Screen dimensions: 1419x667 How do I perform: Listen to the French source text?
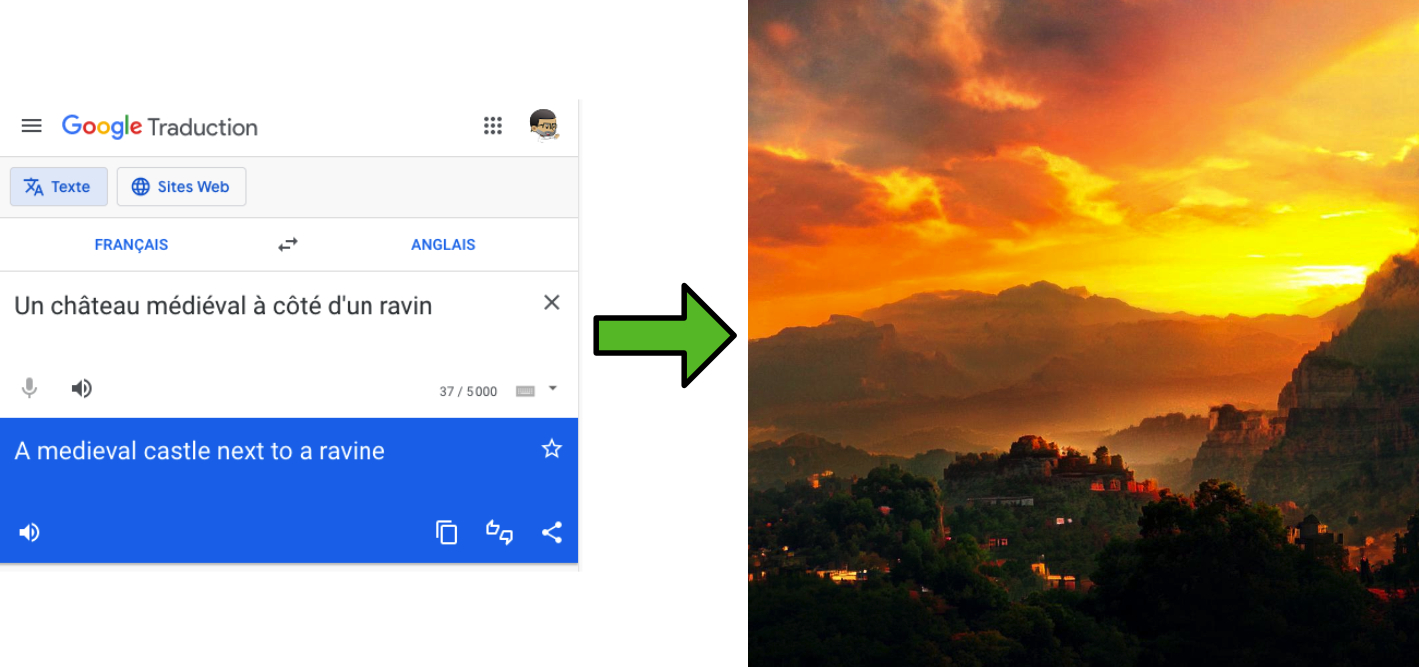coord(82,388)
